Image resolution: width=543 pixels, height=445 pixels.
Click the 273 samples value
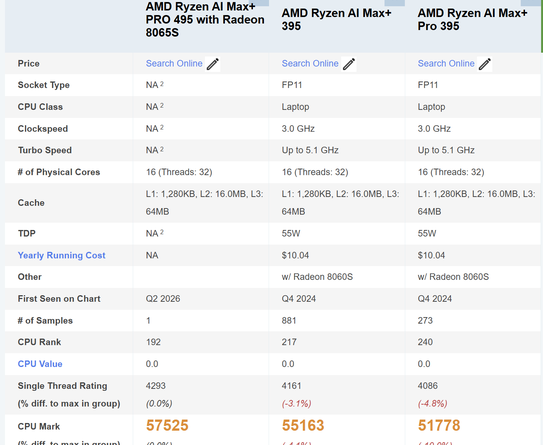(x=425, y=321)
